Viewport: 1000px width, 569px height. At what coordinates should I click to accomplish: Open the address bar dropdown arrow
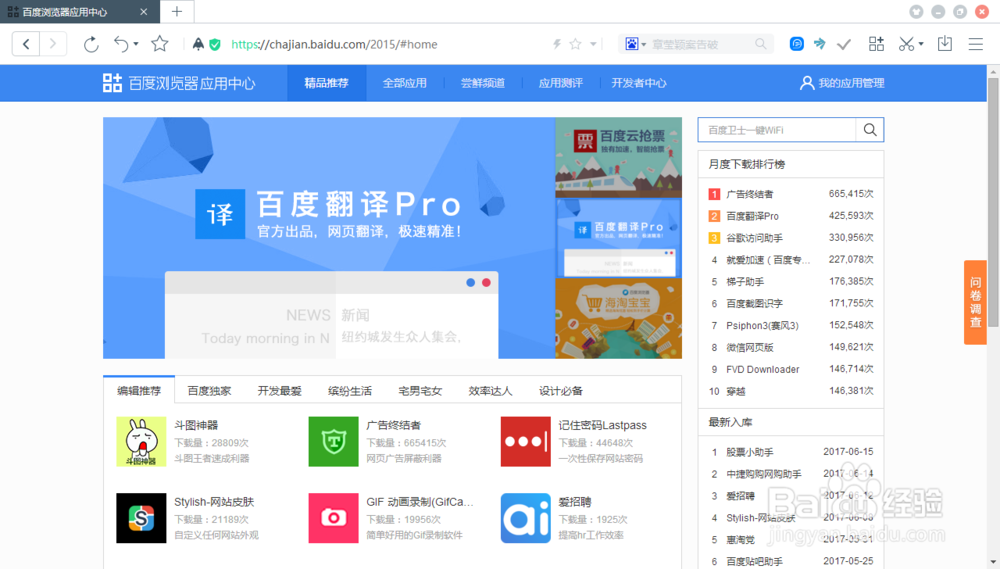593,44
